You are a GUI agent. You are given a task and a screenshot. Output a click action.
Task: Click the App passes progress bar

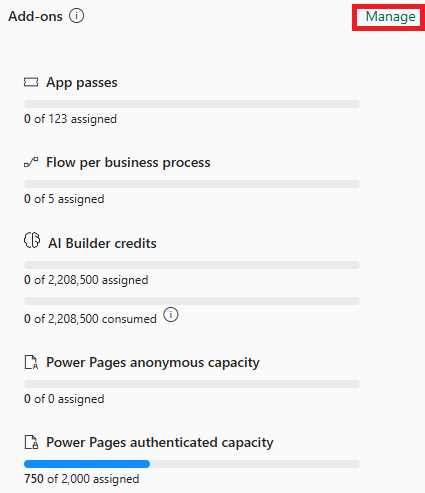click(x=192, y=104)
